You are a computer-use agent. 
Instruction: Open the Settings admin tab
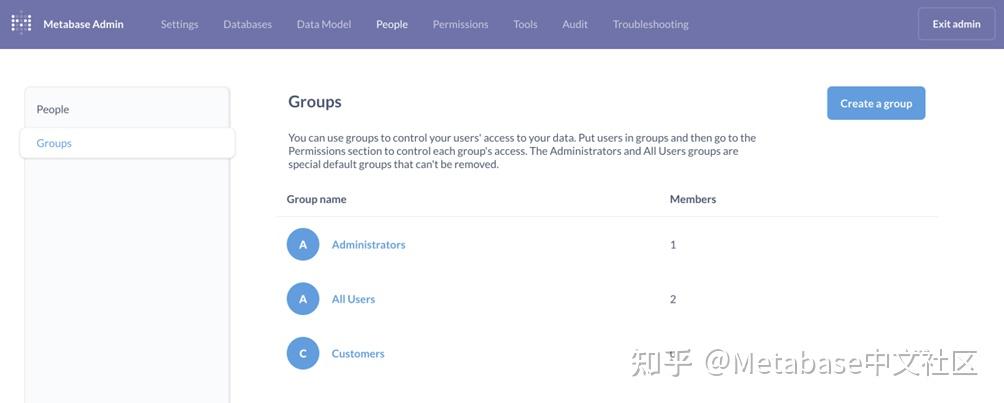179,24
